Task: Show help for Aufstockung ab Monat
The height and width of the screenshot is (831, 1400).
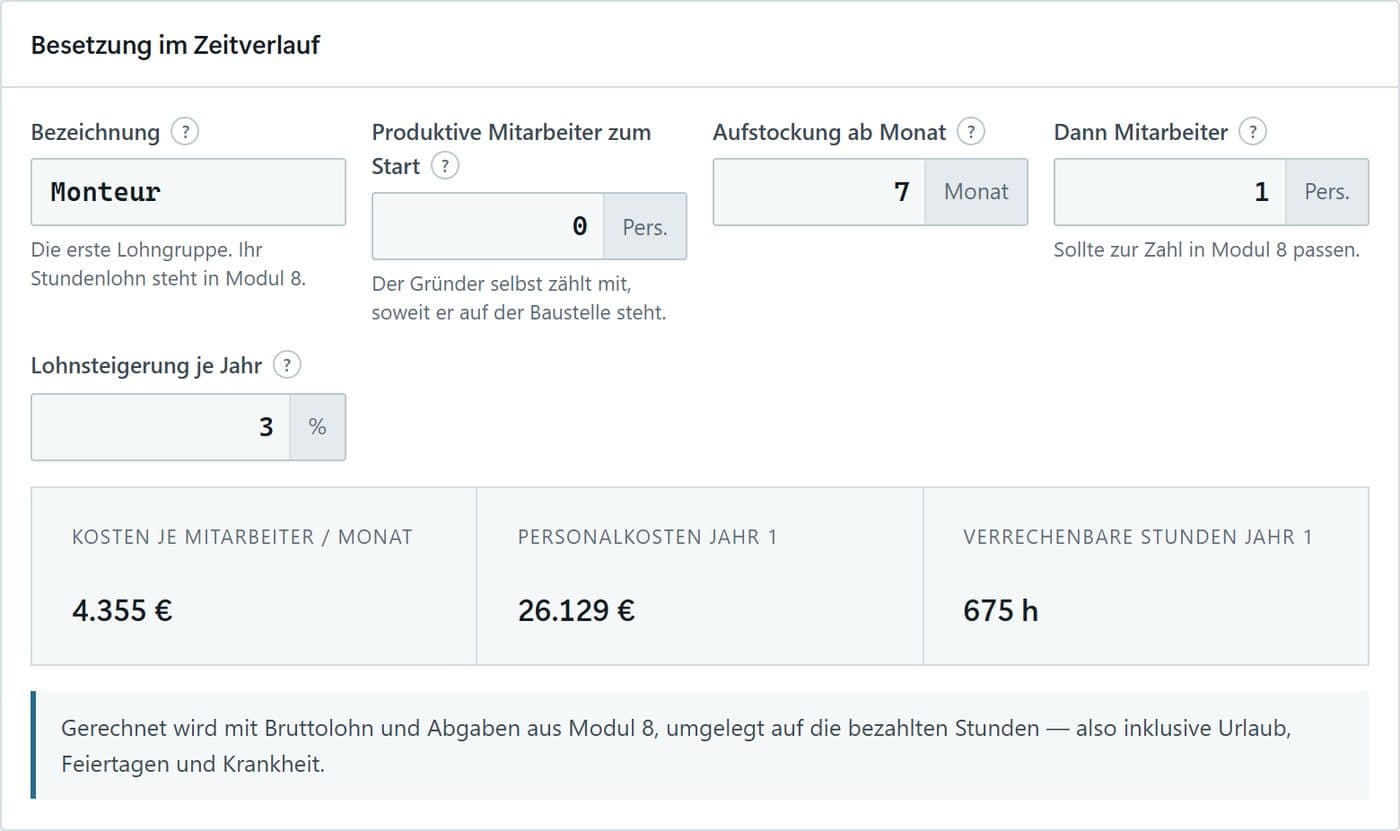Action: click(x=971, y=132)
